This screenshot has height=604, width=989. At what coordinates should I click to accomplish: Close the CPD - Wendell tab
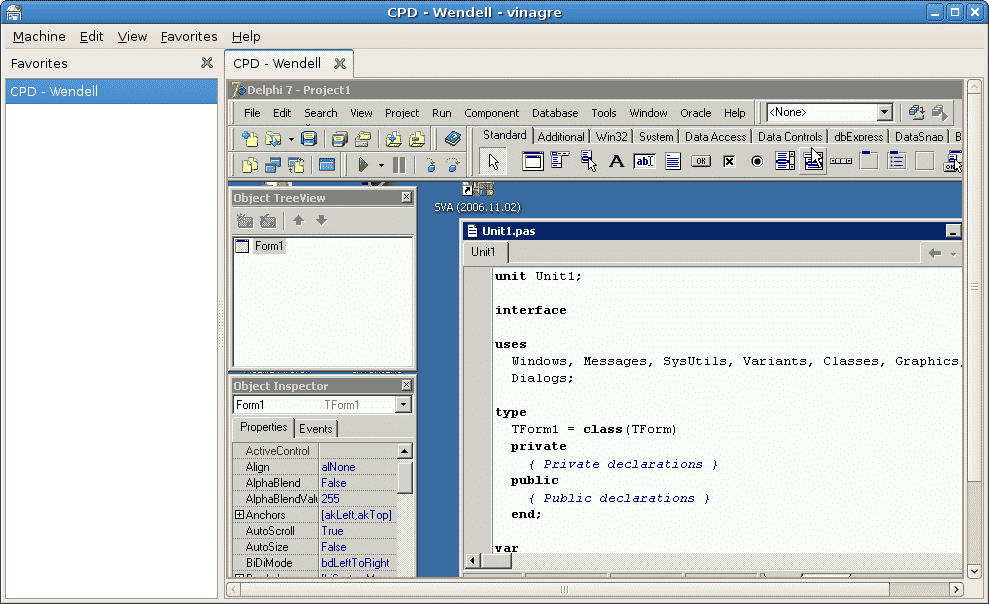(339, 63)
